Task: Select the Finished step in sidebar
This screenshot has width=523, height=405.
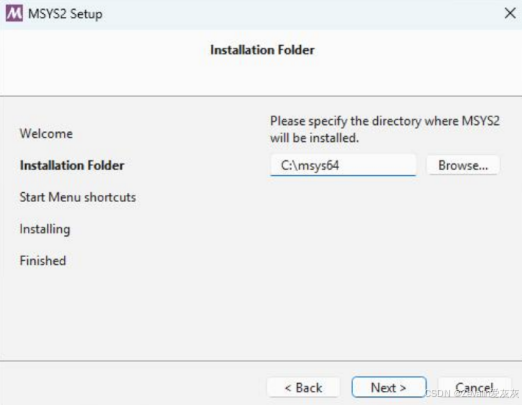Action: pos(43,261)
